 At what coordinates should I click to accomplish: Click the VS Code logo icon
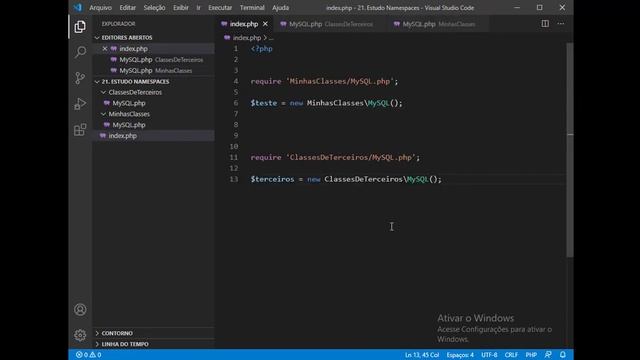[x=78, y=7]
